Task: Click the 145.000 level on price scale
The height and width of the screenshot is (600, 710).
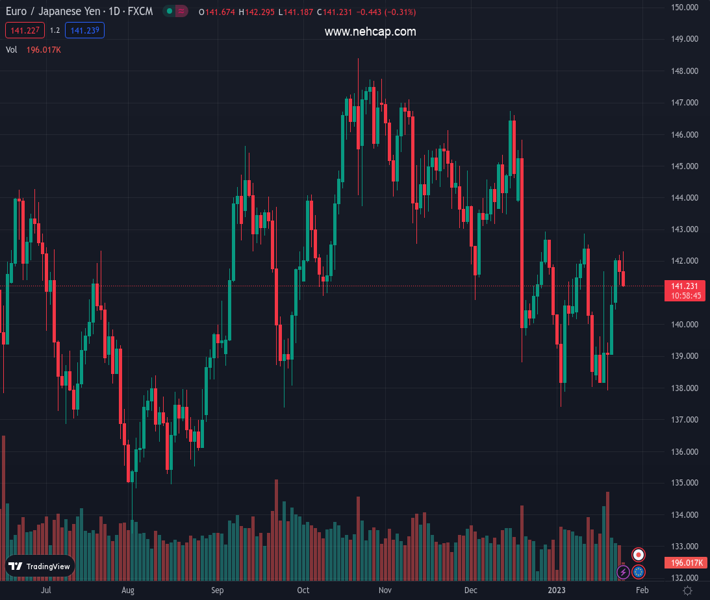Action: click(683, 166)
